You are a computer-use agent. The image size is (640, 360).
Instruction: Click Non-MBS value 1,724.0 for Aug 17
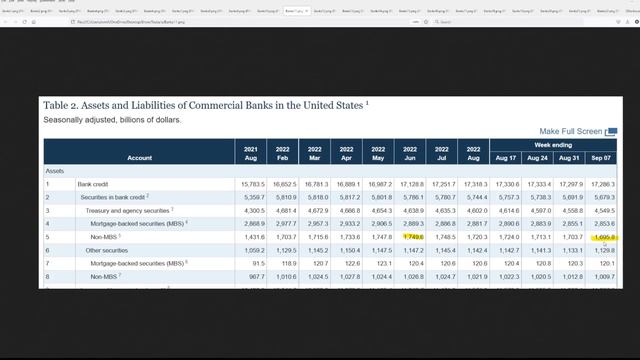509,237
